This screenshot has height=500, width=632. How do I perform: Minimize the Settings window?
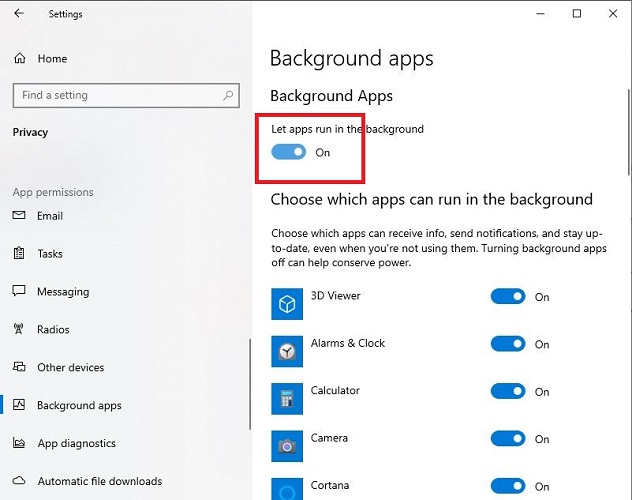click(541, 14)
